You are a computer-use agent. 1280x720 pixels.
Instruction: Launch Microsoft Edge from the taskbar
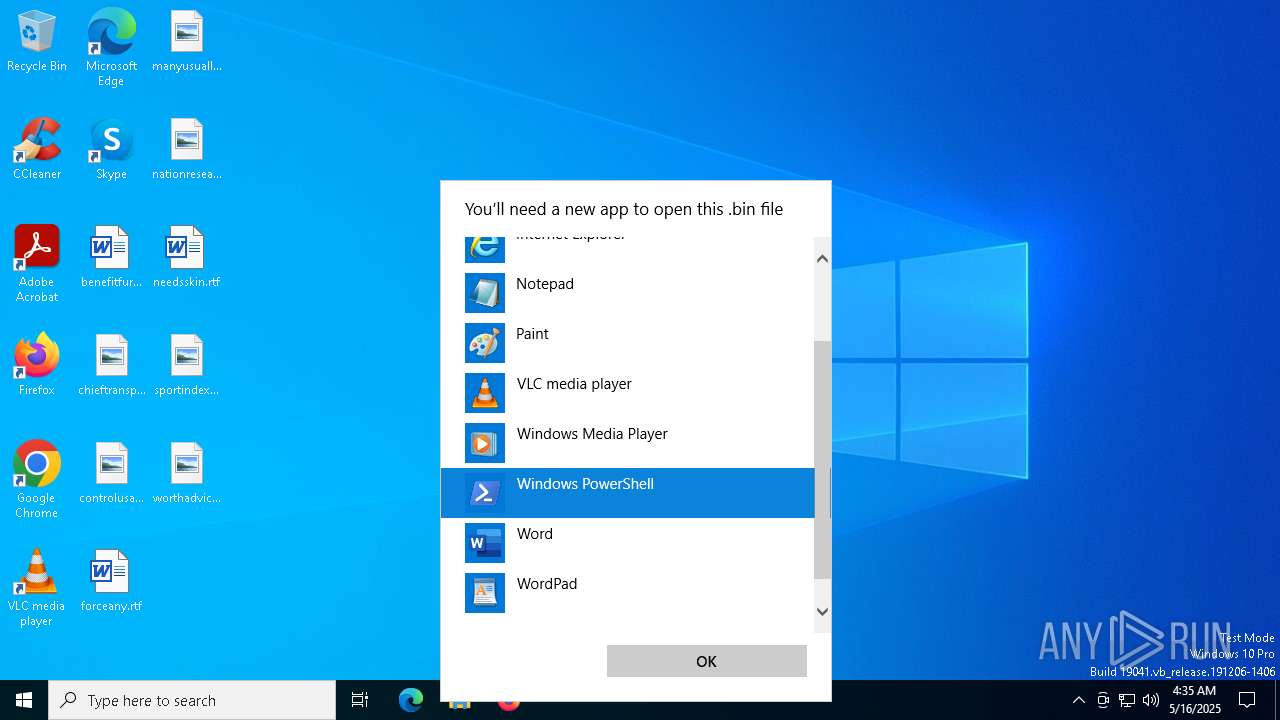[x=411, y=700]
